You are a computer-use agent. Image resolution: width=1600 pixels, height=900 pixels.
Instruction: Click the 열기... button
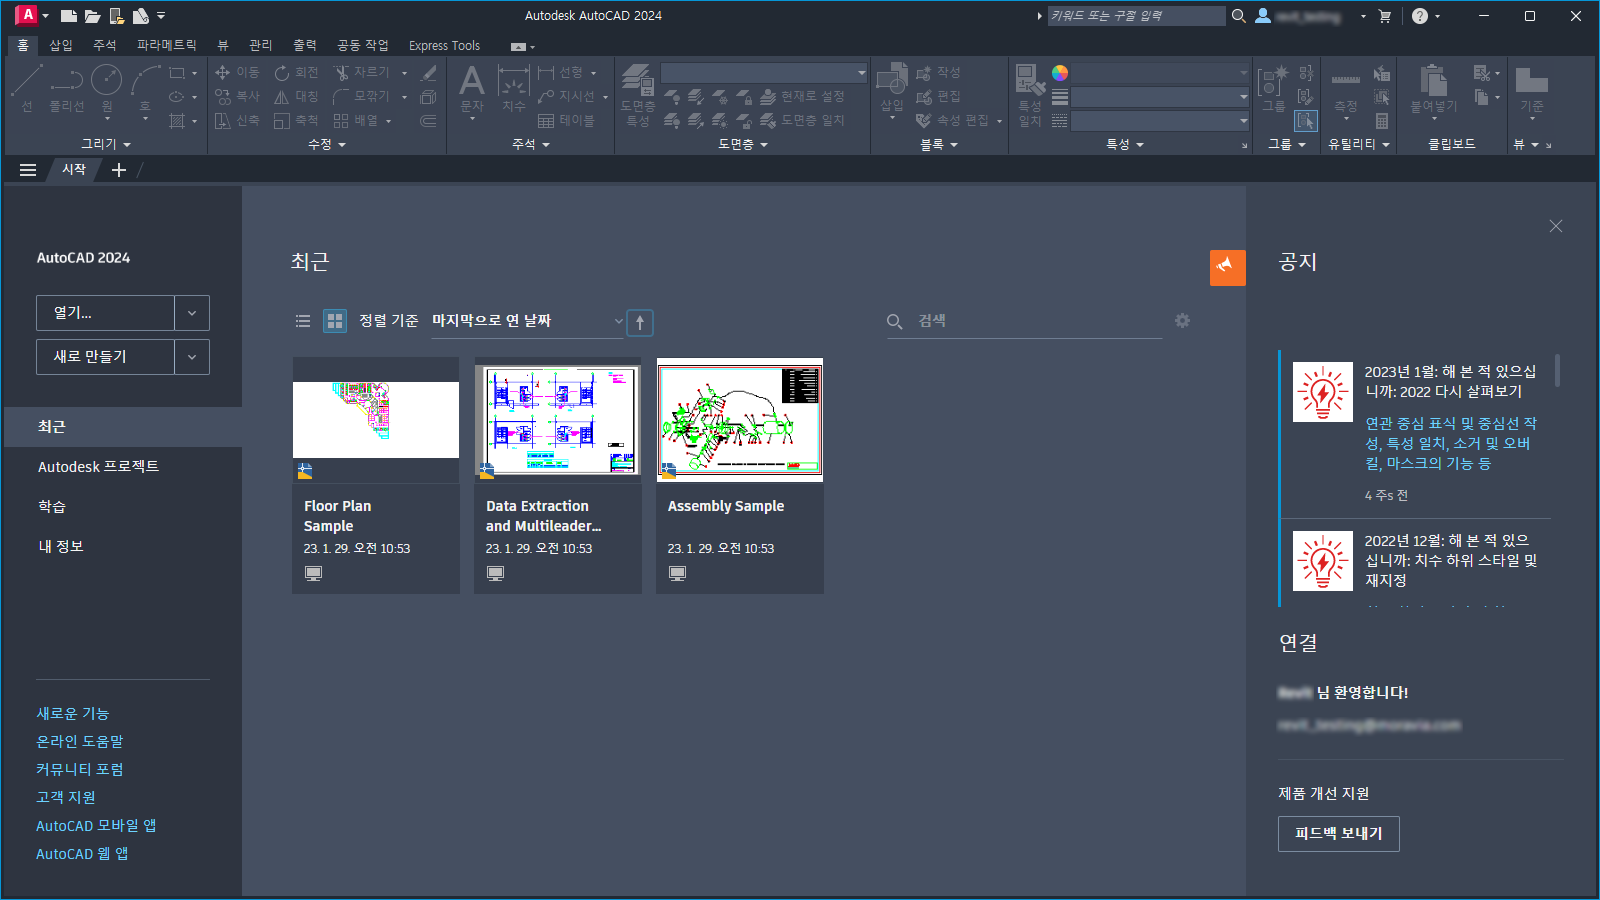[x=105, y=313]
